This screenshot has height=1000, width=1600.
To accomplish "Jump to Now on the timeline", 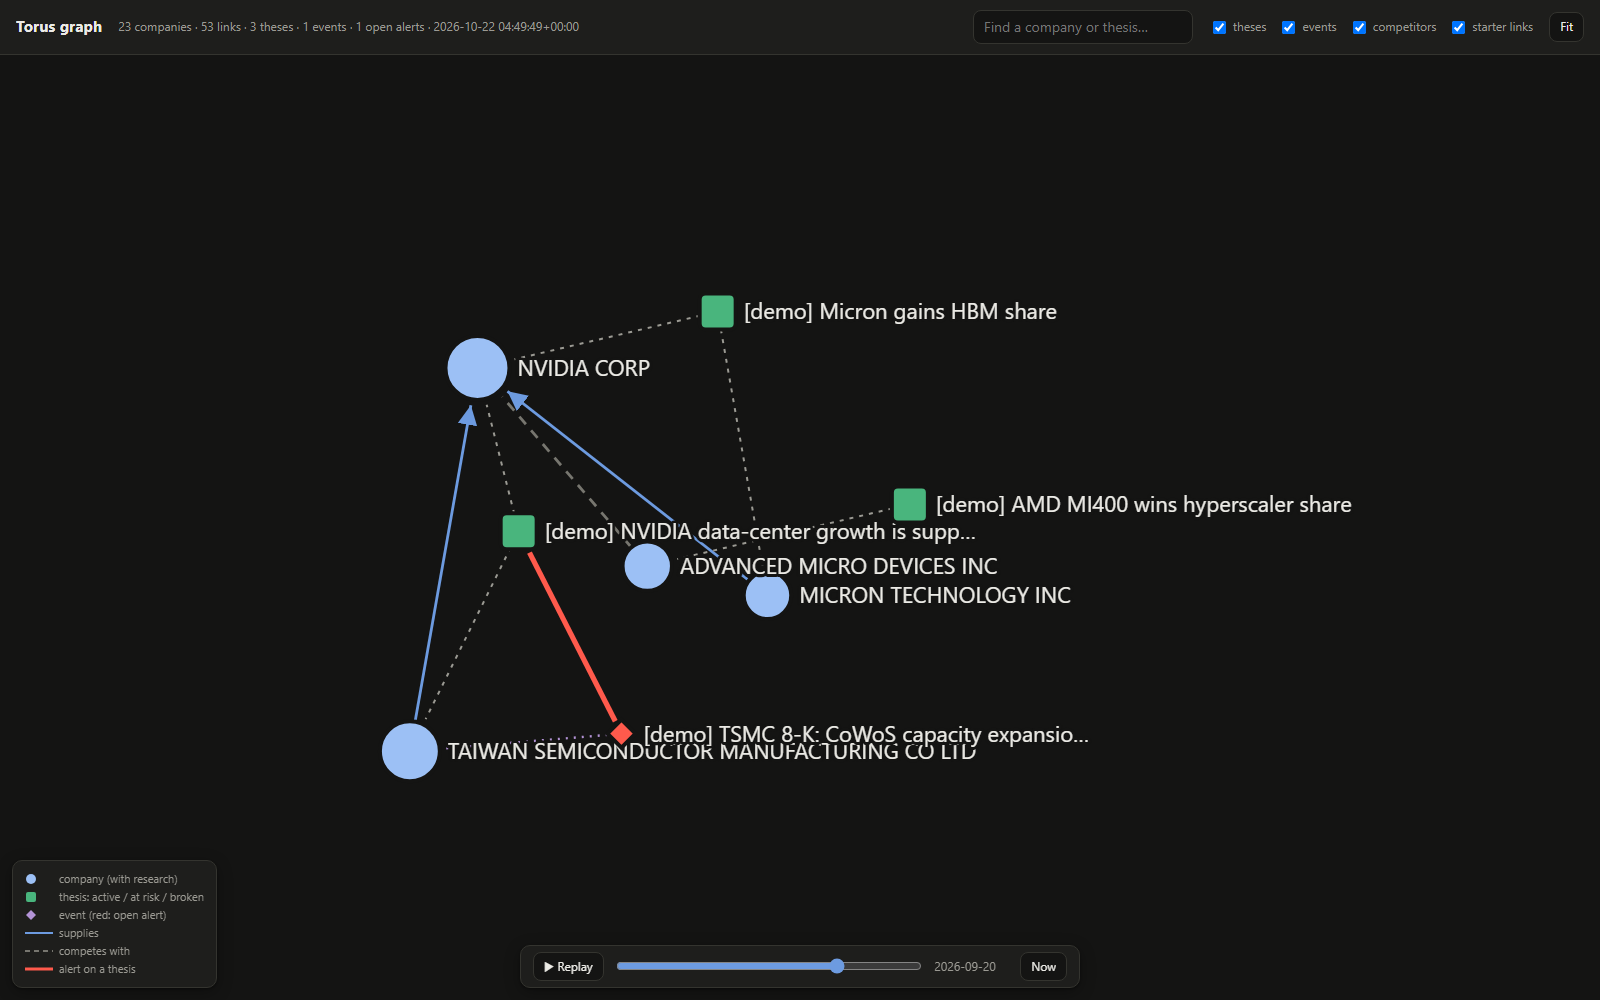I will point(1043,967).
